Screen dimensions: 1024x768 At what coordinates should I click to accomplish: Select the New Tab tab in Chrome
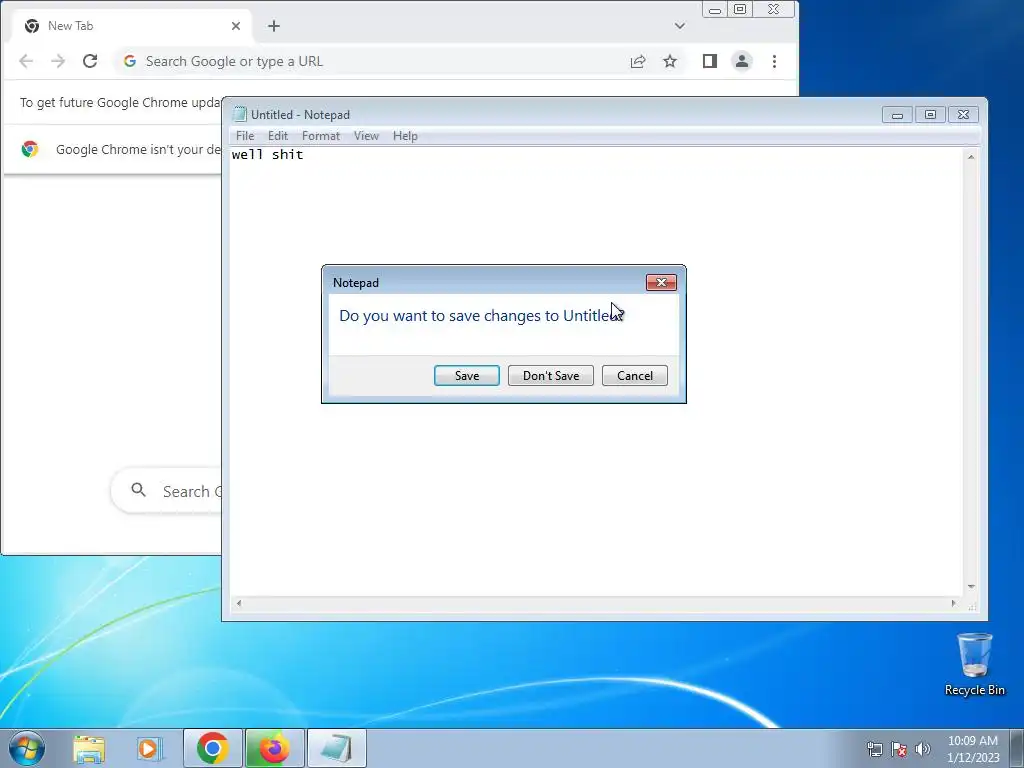[131, 26]
